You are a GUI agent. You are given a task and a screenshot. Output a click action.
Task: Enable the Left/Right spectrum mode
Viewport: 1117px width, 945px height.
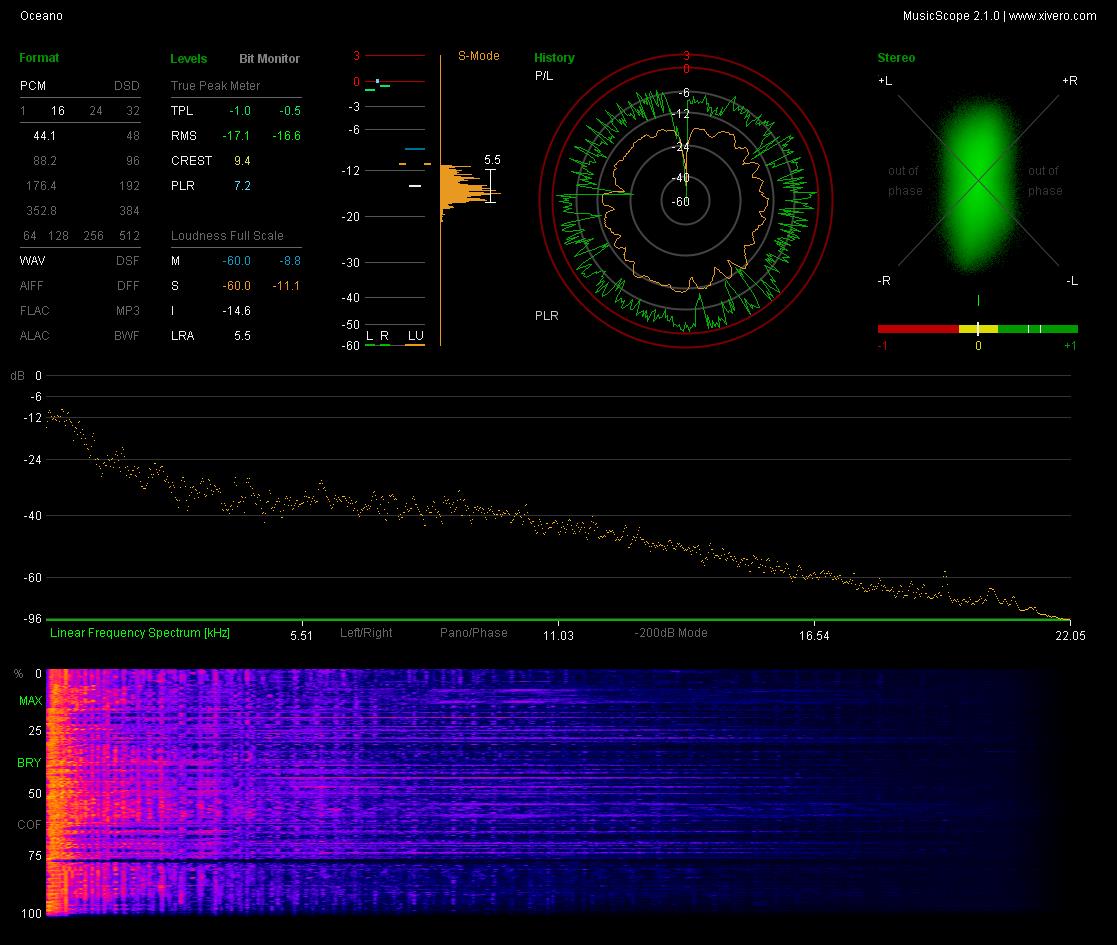[x=366, y=632]
